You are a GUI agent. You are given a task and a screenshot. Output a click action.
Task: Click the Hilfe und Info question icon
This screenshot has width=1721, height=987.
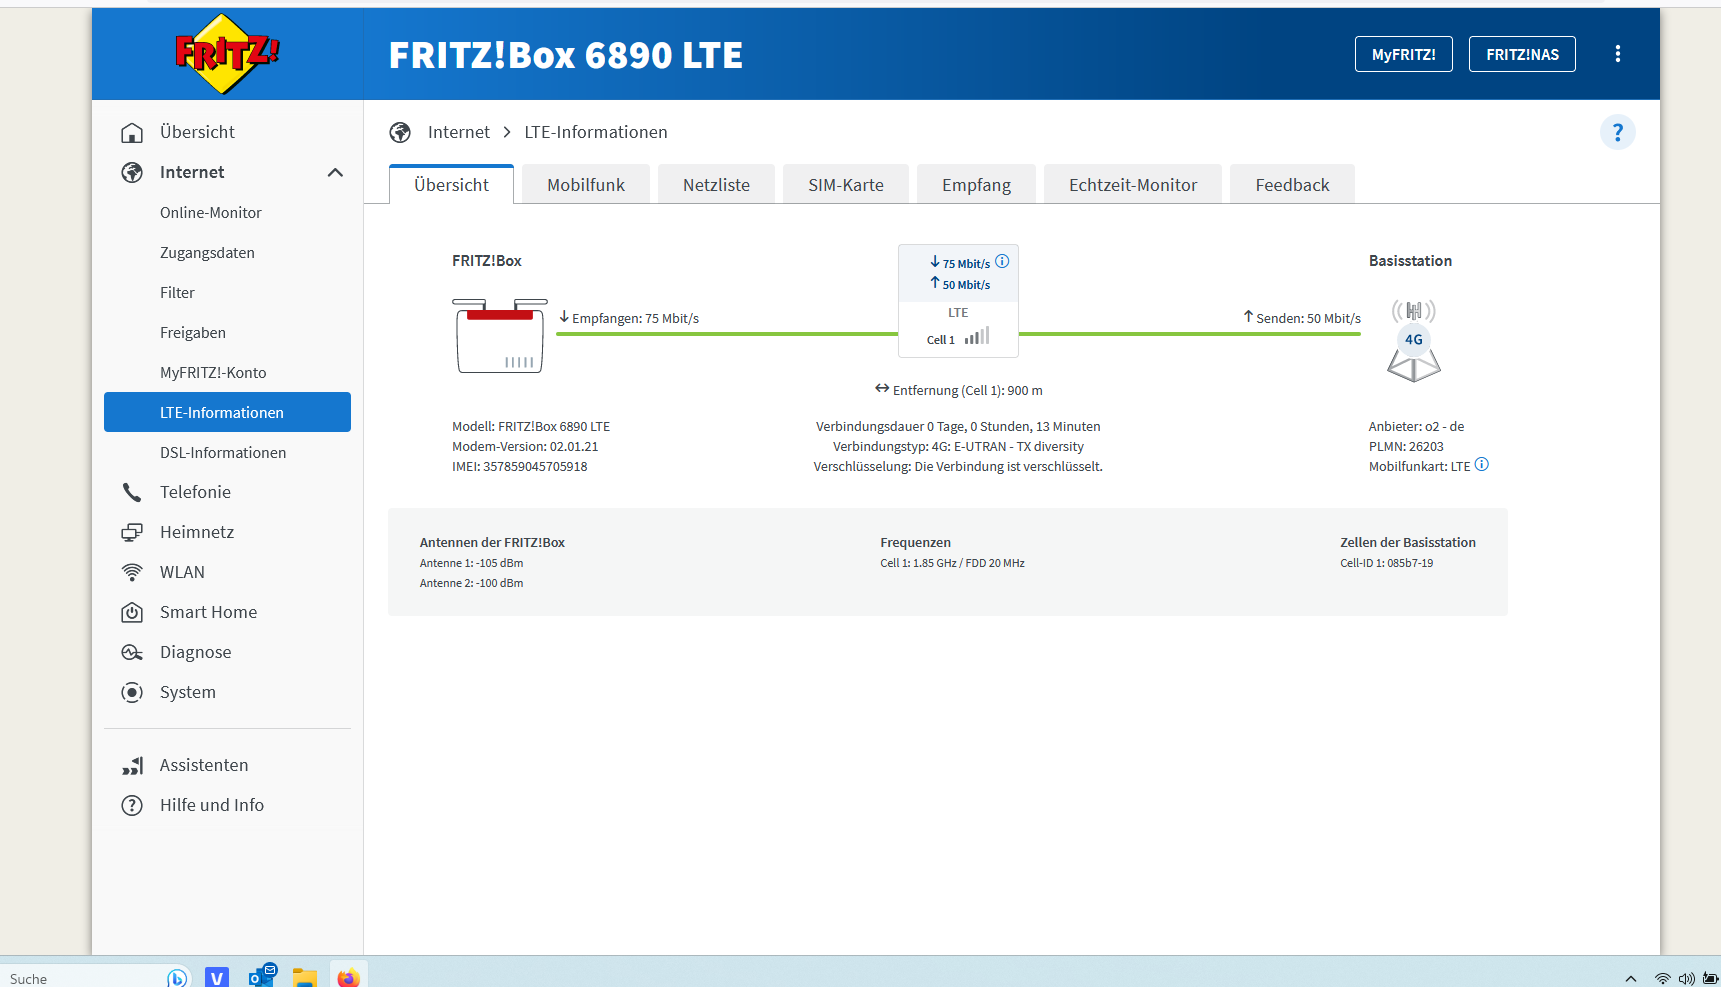coord(132,805)
